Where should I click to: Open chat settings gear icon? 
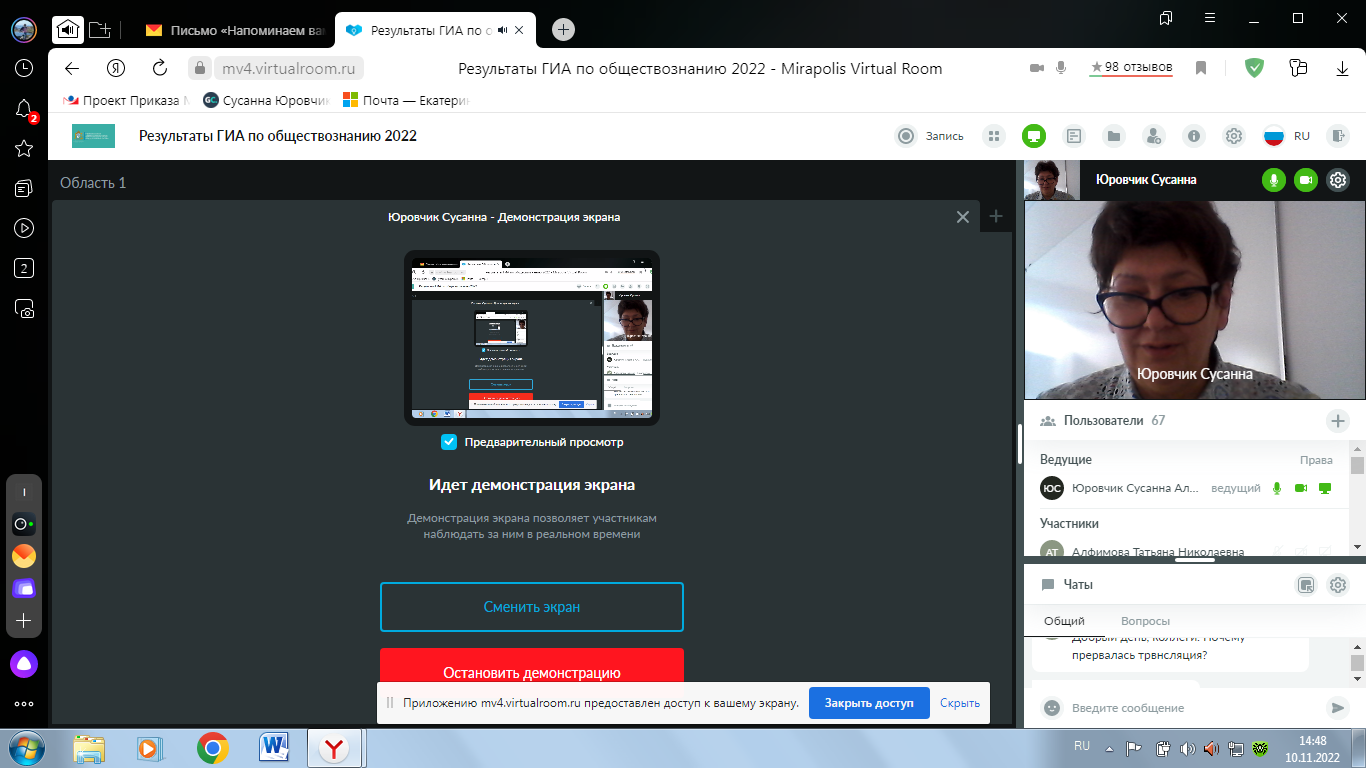(1338, 585)
